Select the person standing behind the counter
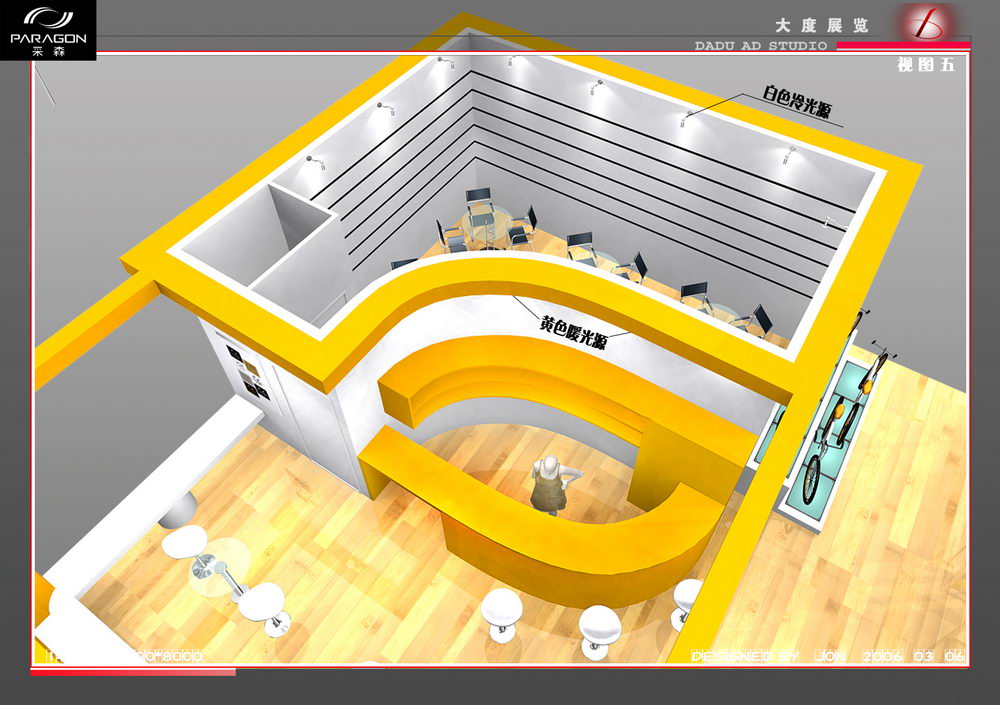The image size is (1000, 705). click(x=548, y=484)
